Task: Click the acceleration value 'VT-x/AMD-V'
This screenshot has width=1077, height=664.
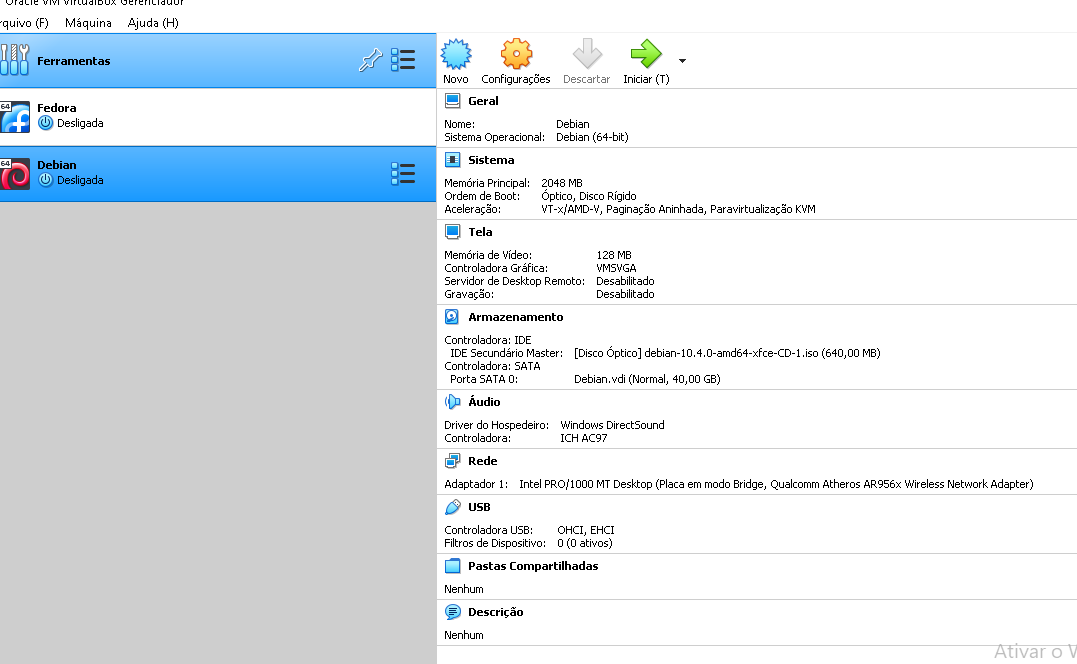Action: coord(571,209)
